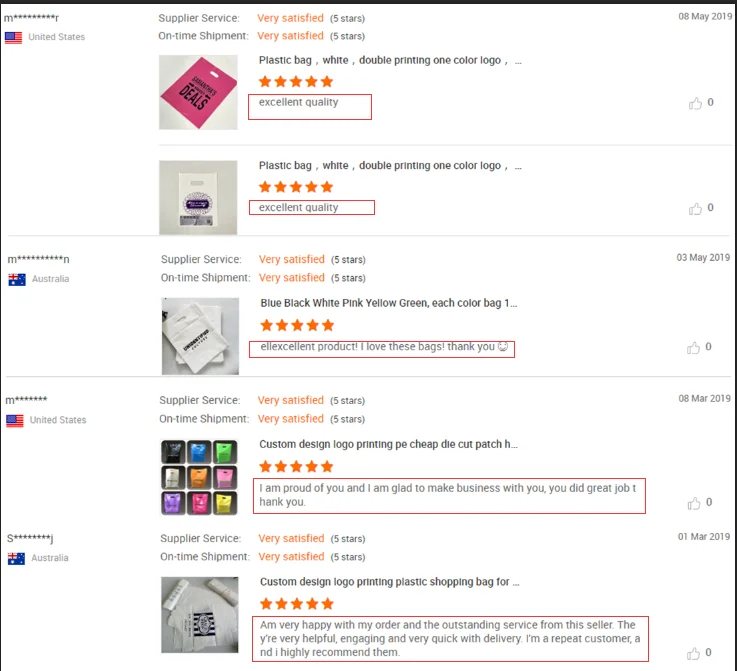Screen dimensions: 737x671
Task: View the colorful bags grid thumbnail
Action: (x=199, y=477)
